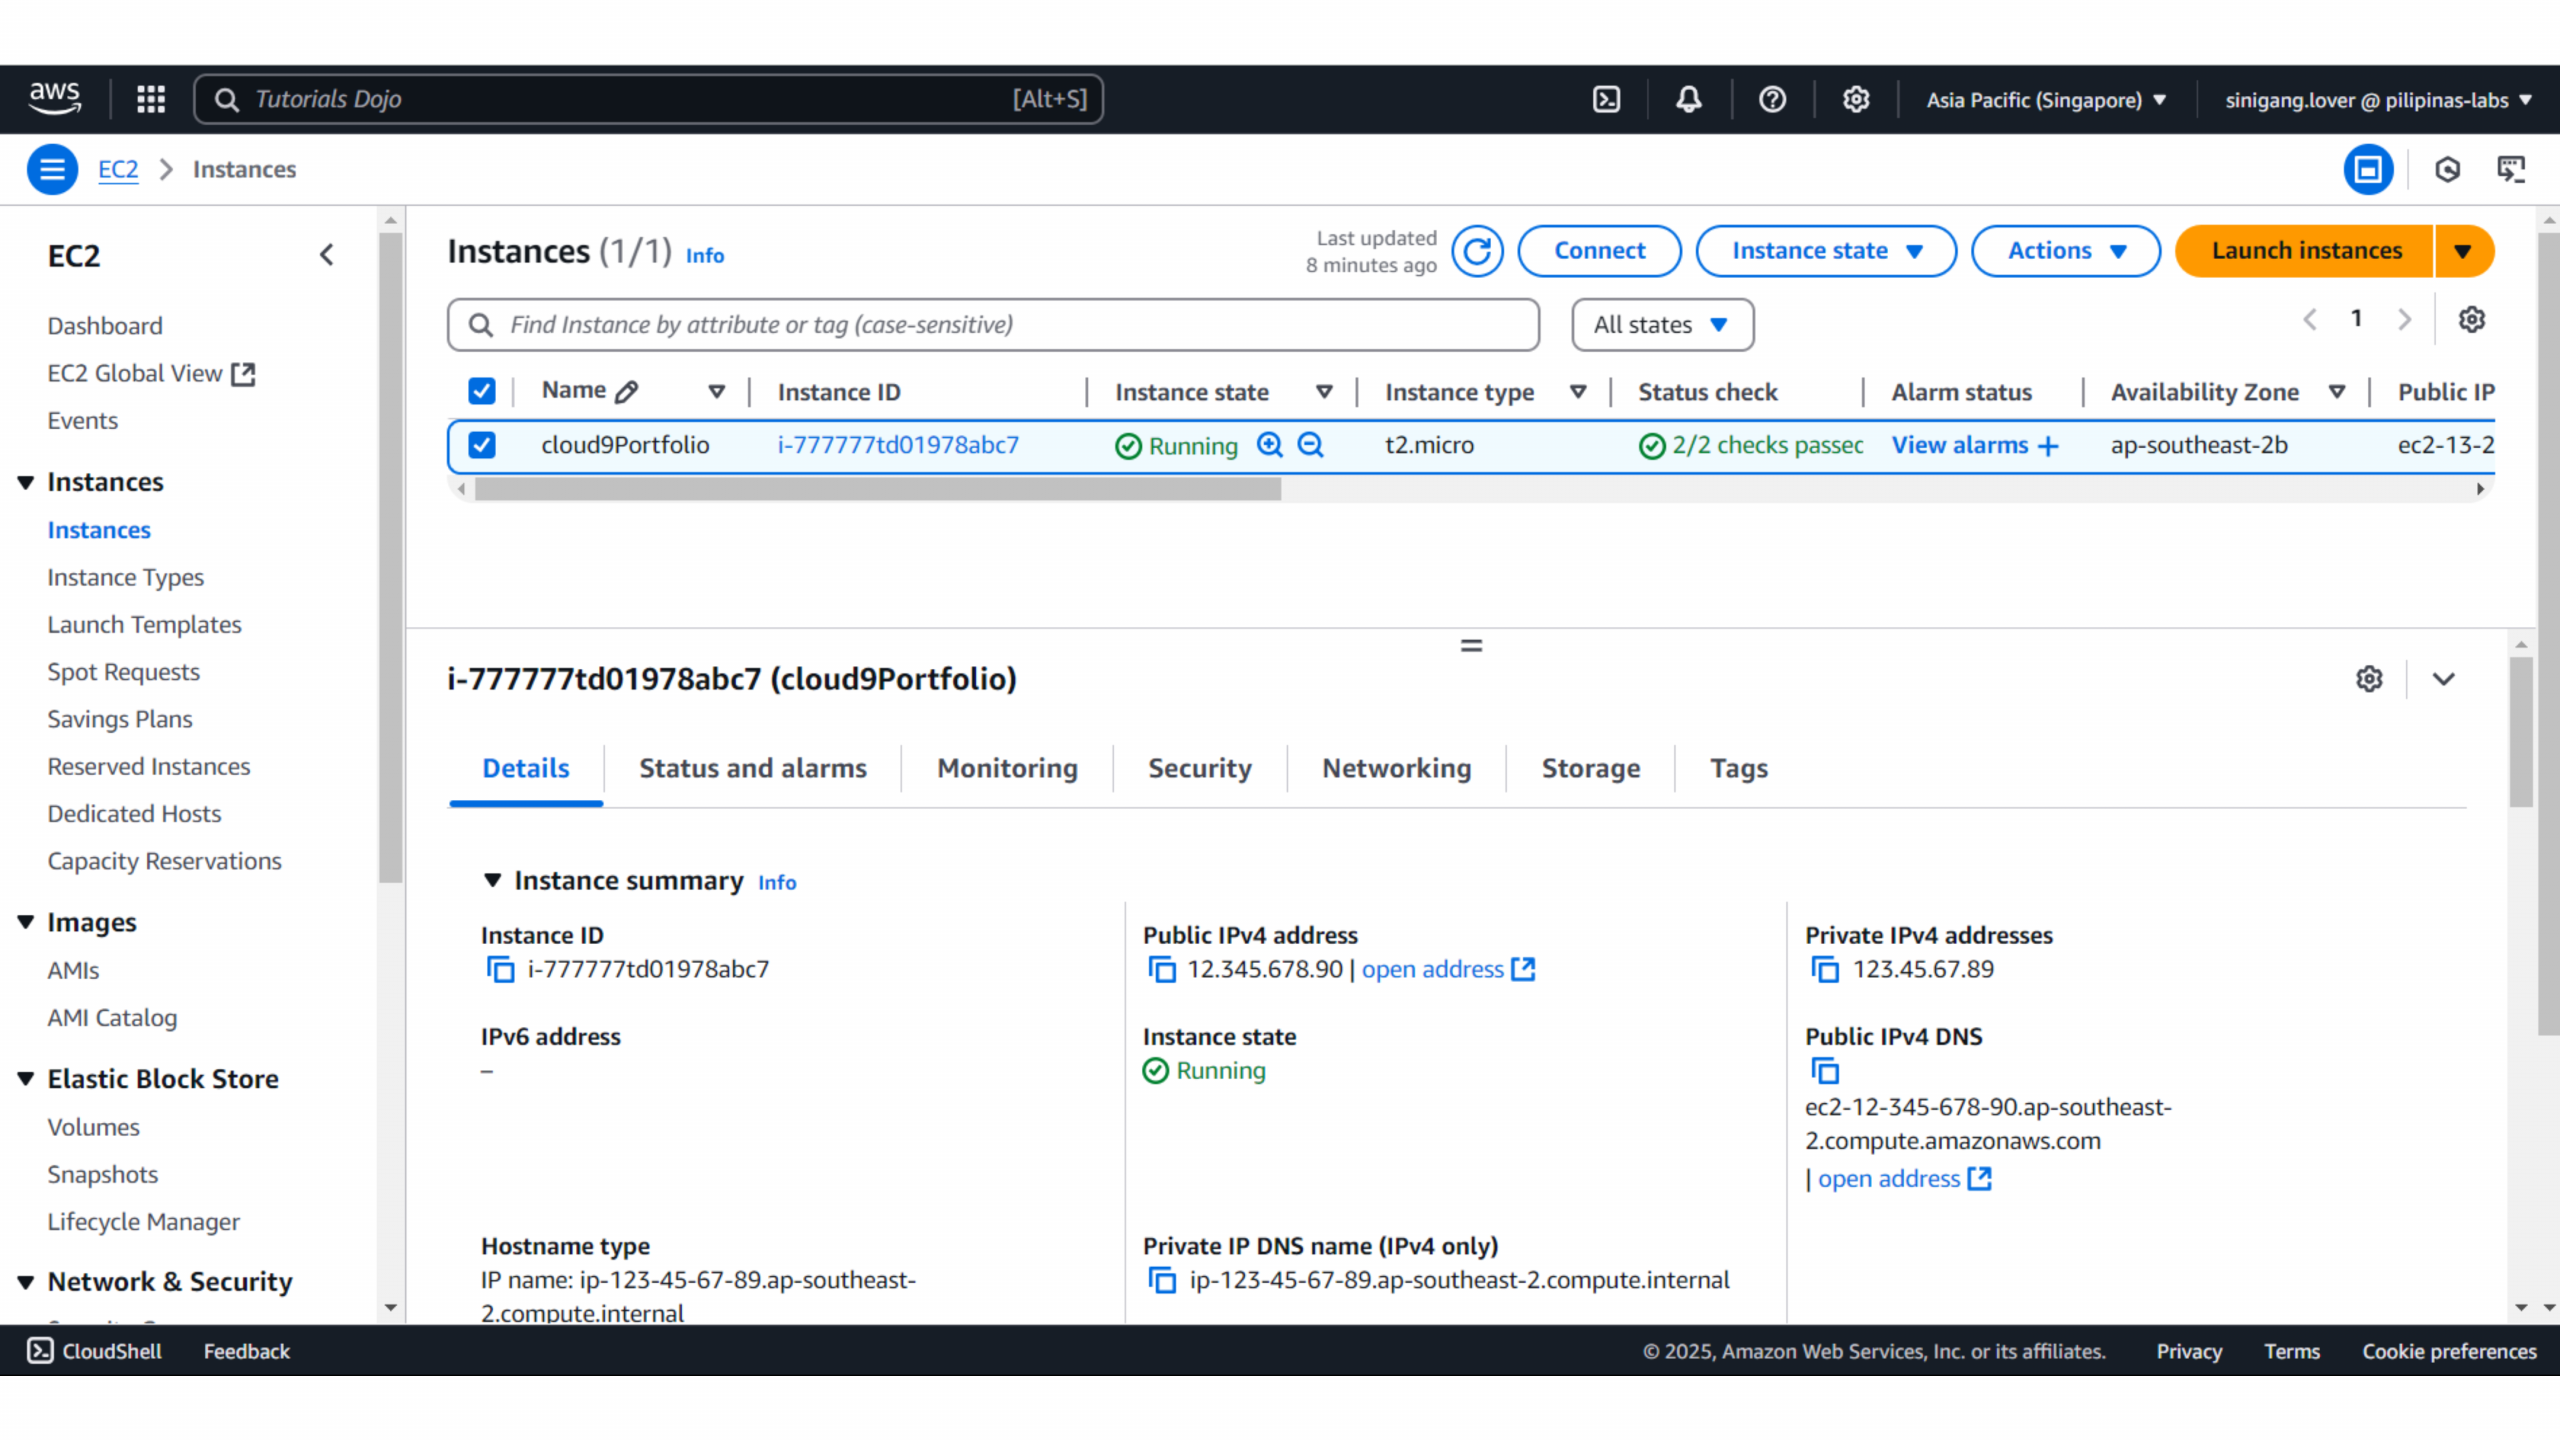This screenshot has height=1440, width=2560.
Task: Switch to the Networking tab
Action: coord(1396,768)
